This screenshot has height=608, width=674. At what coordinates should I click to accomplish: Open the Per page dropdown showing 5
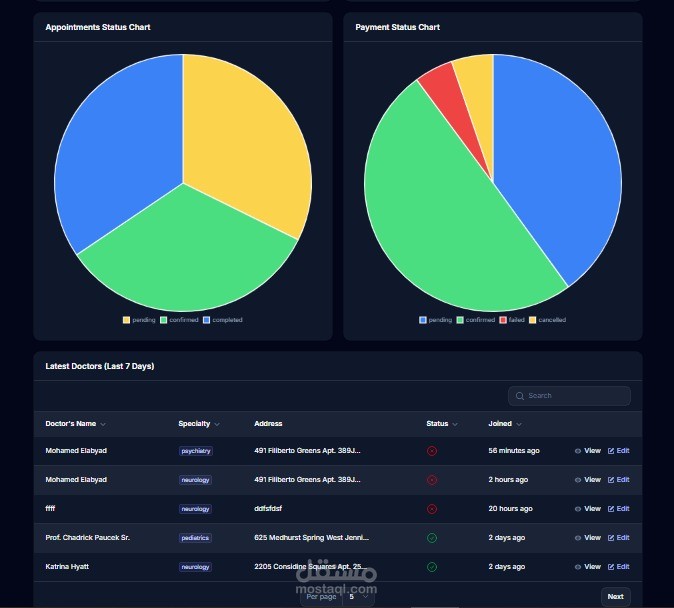(x=358, y=597)
